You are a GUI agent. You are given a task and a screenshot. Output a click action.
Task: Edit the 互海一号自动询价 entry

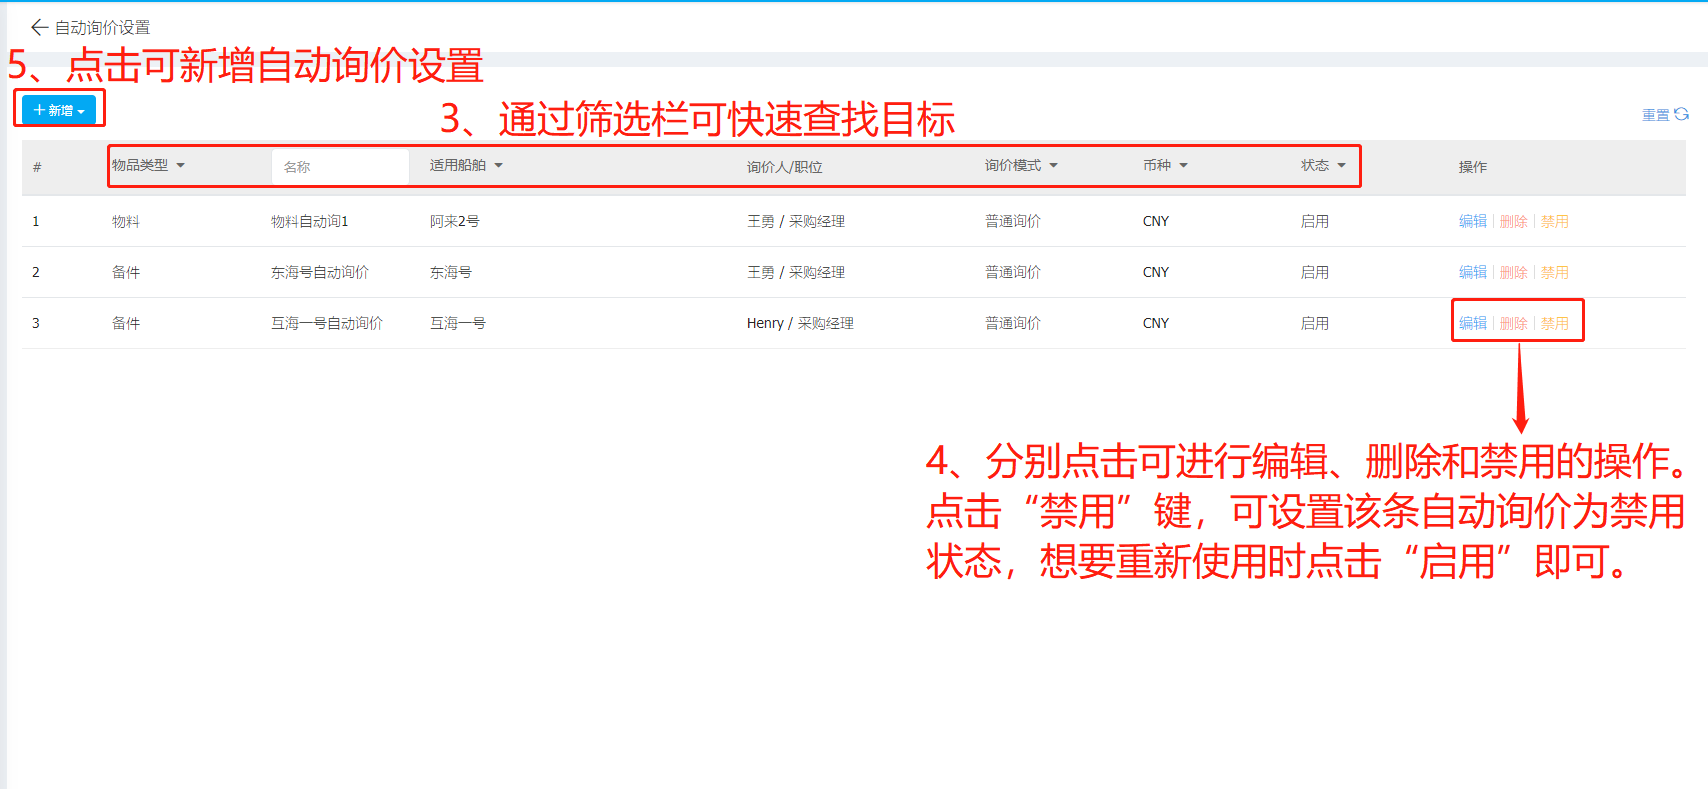click(x=1472, y=323)
